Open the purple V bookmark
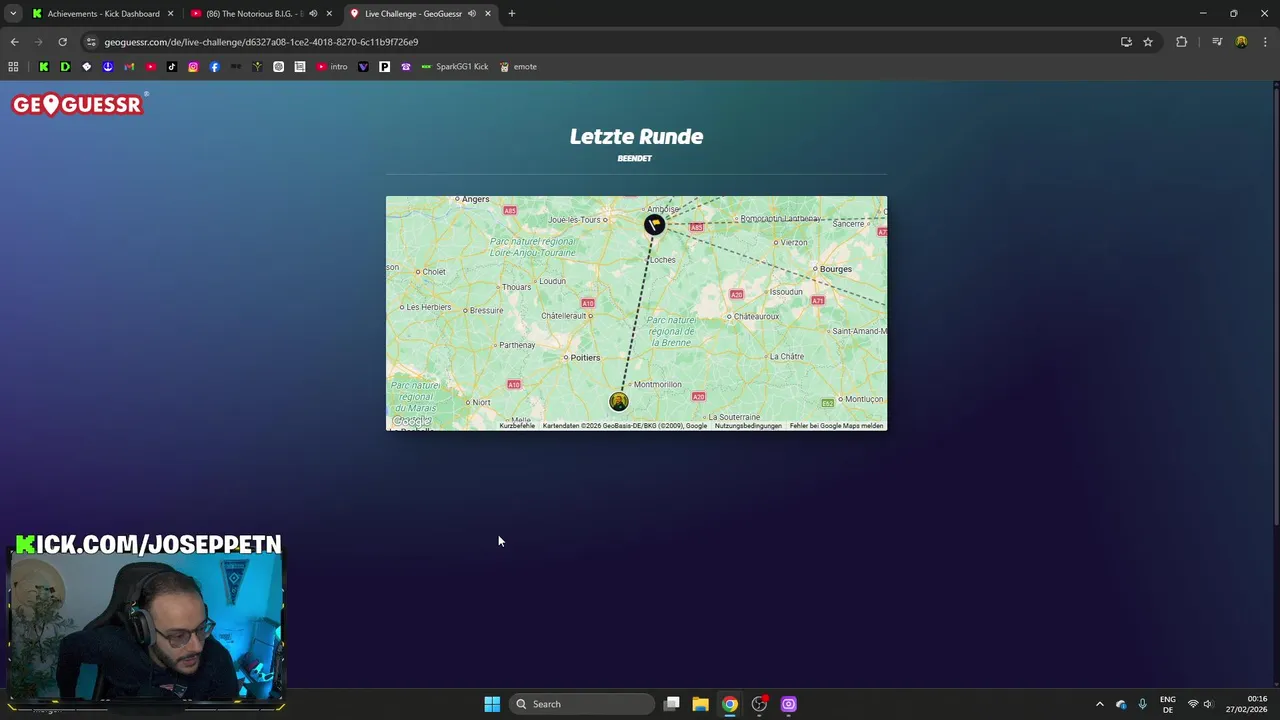1280x720 pixels. pyautogui.click(x=363, y=67)
